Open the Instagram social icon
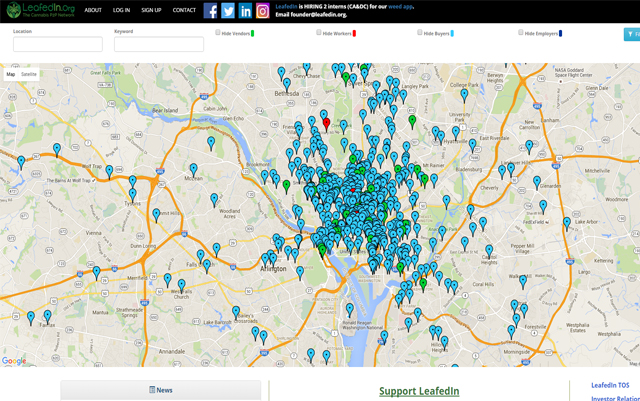640x401 pixels. (263, 11)
